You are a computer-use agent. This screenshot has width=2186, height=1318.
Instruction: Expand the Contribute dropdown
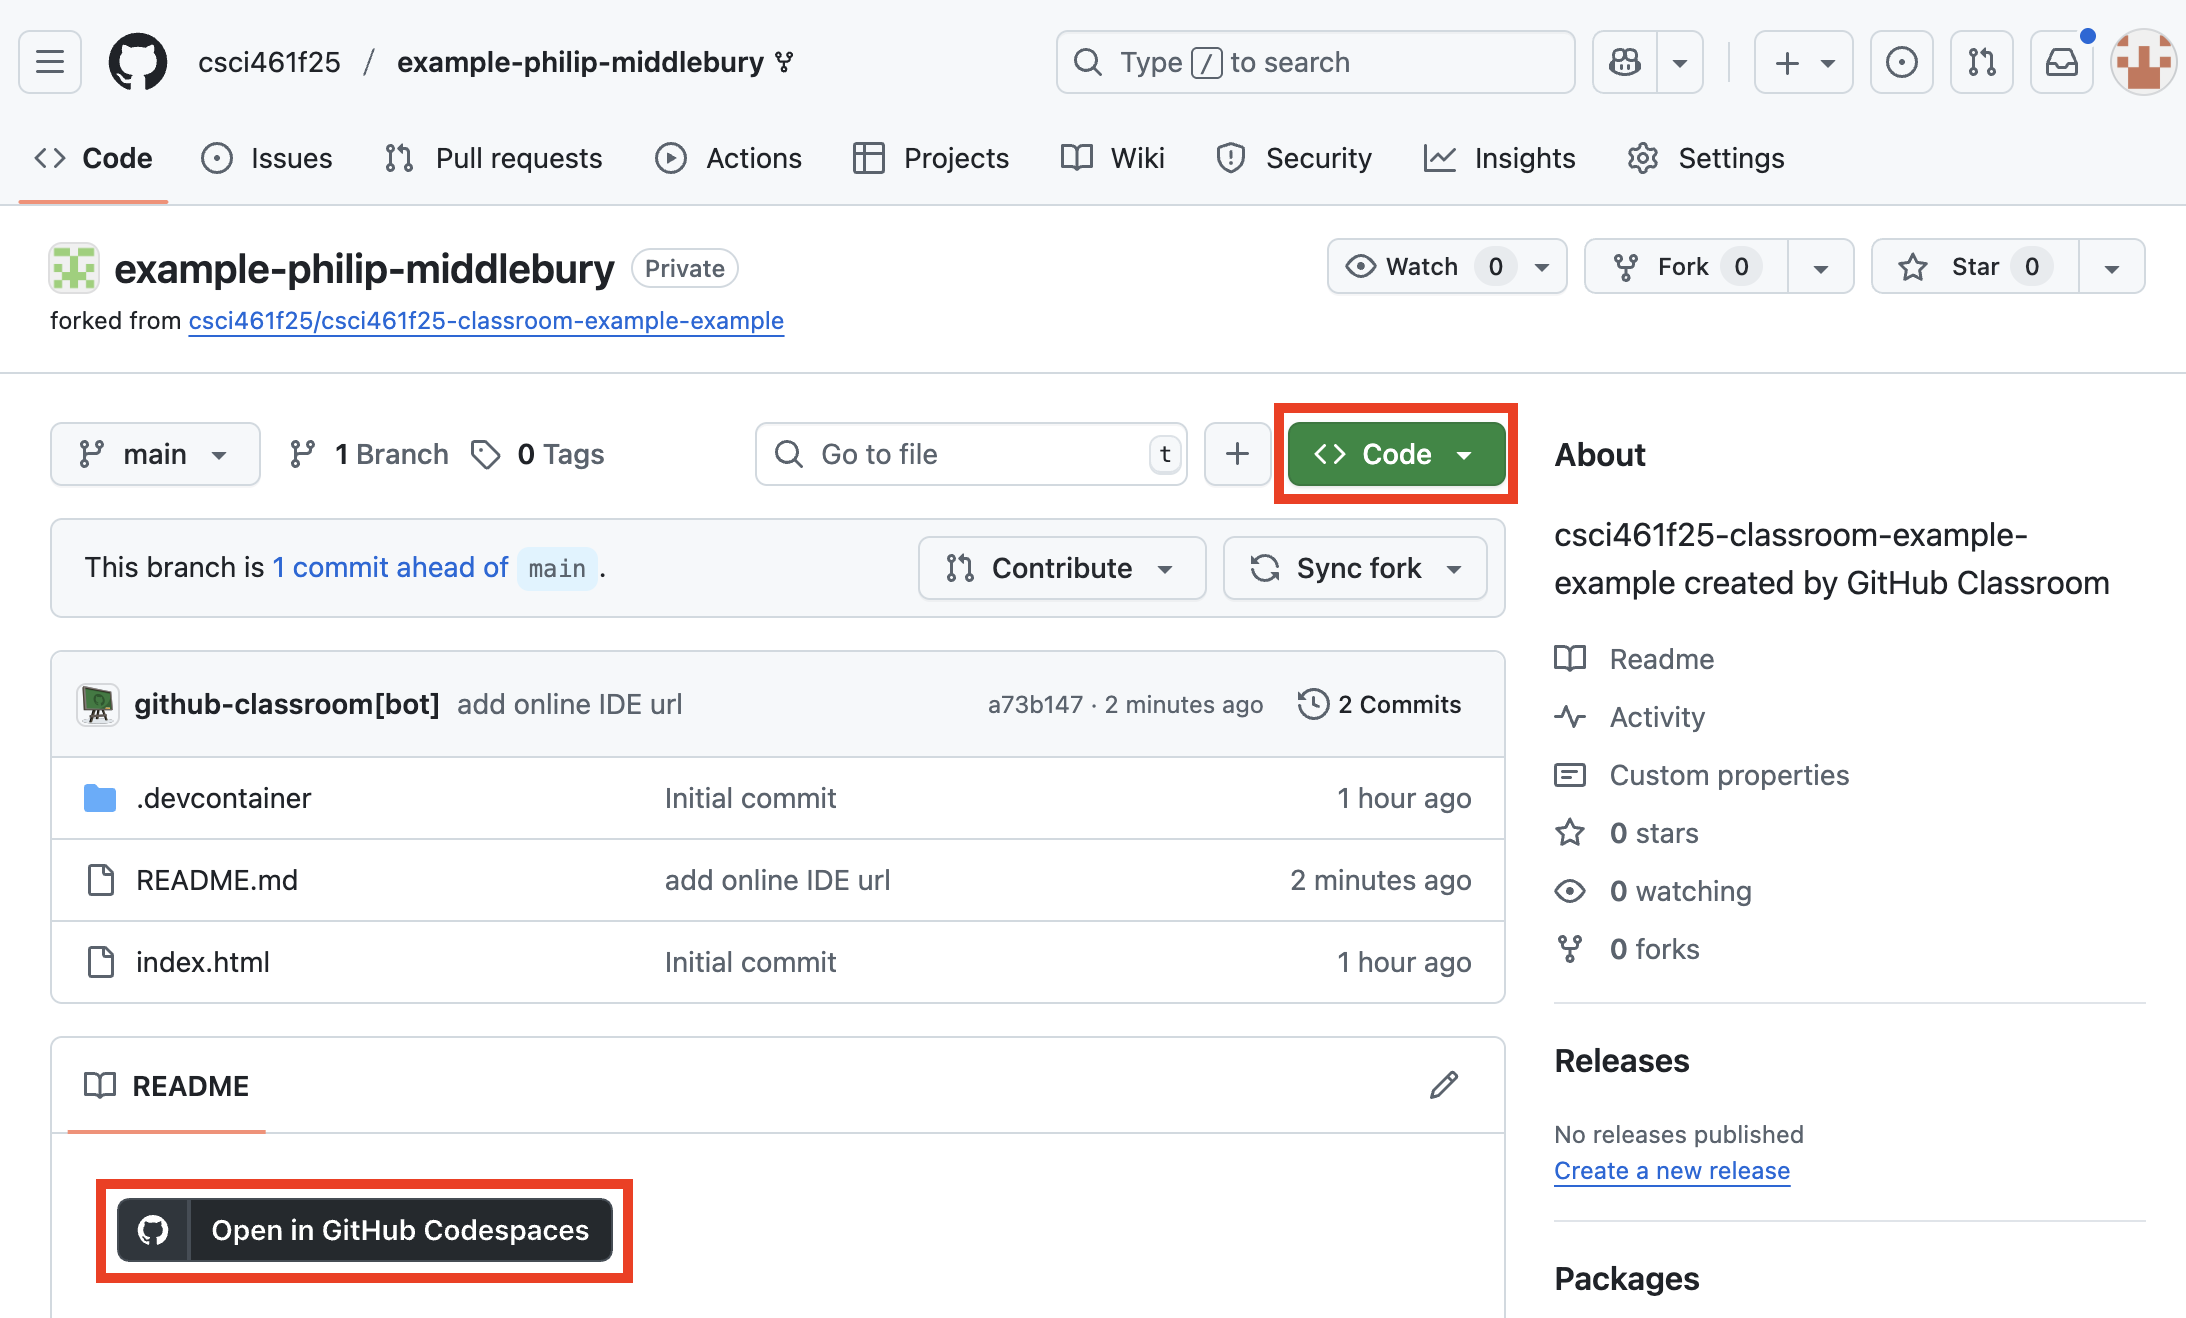1062,568
